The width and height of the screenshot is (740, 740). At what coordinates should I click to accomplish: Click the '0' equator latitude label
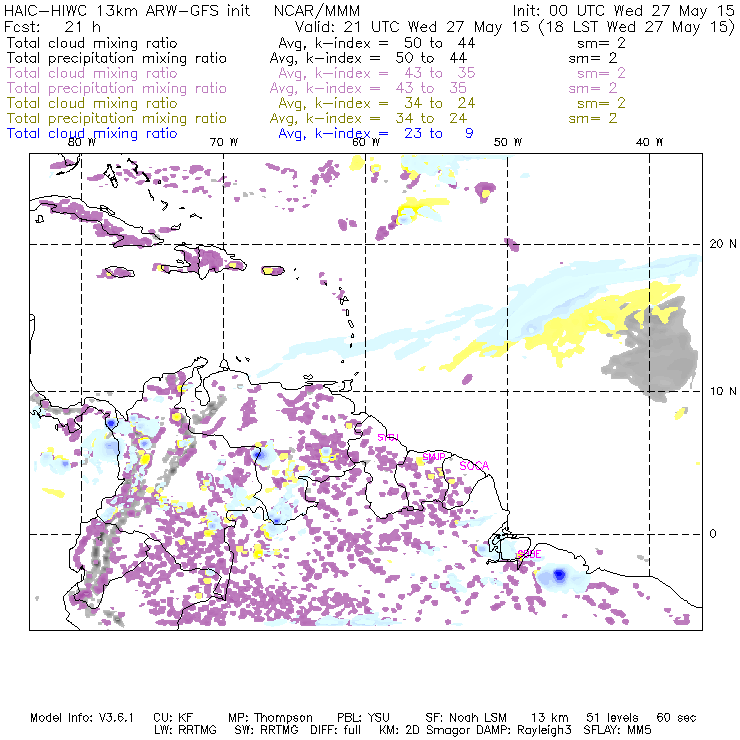713,534
